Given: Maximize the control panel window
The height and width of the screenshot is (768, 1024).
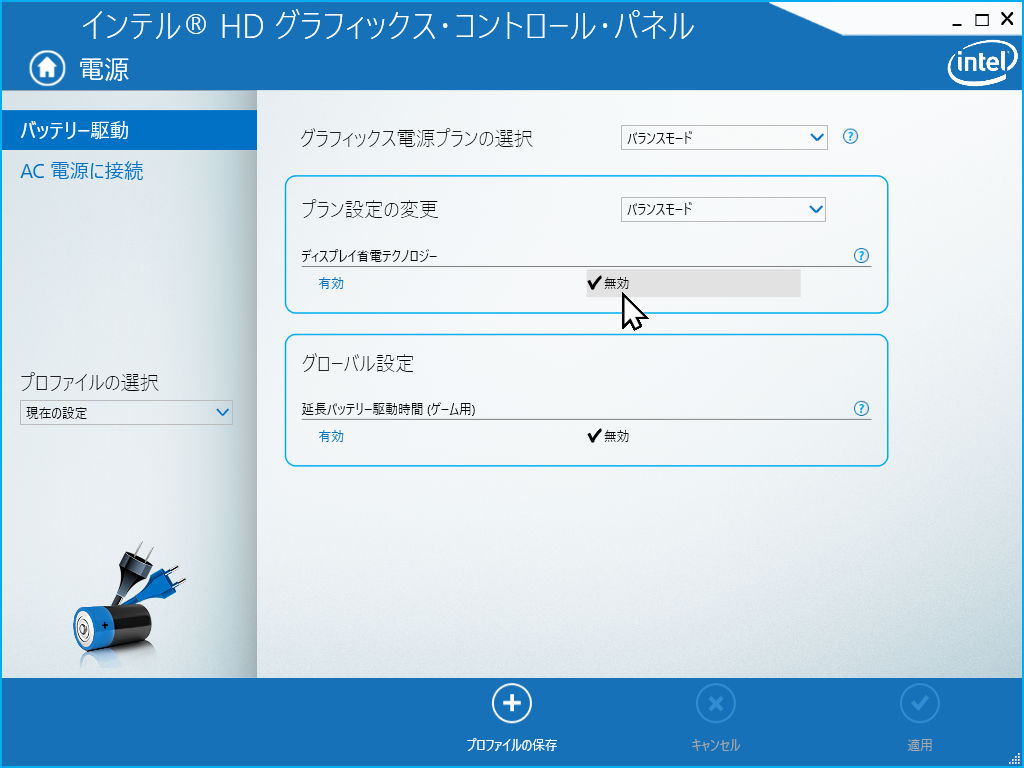Looking at the screenshot, I should [x=981, y=19].
